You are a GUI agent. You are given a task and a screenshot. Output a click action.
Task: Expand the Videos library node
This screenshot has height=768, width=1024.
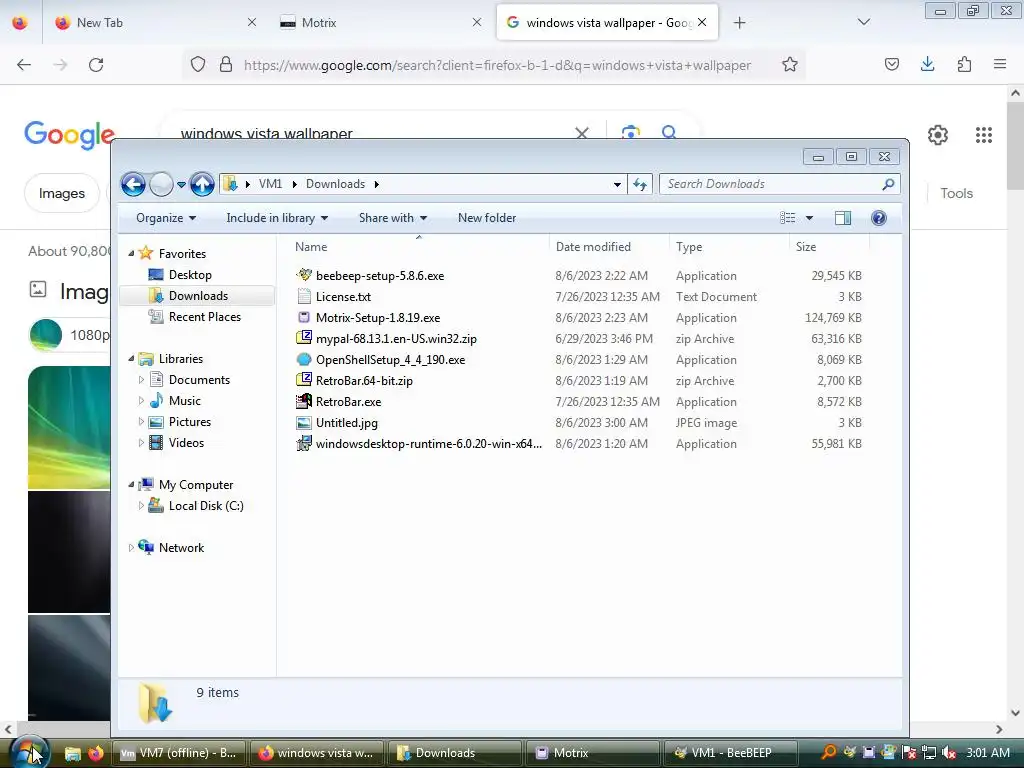[x=141, y=443]
